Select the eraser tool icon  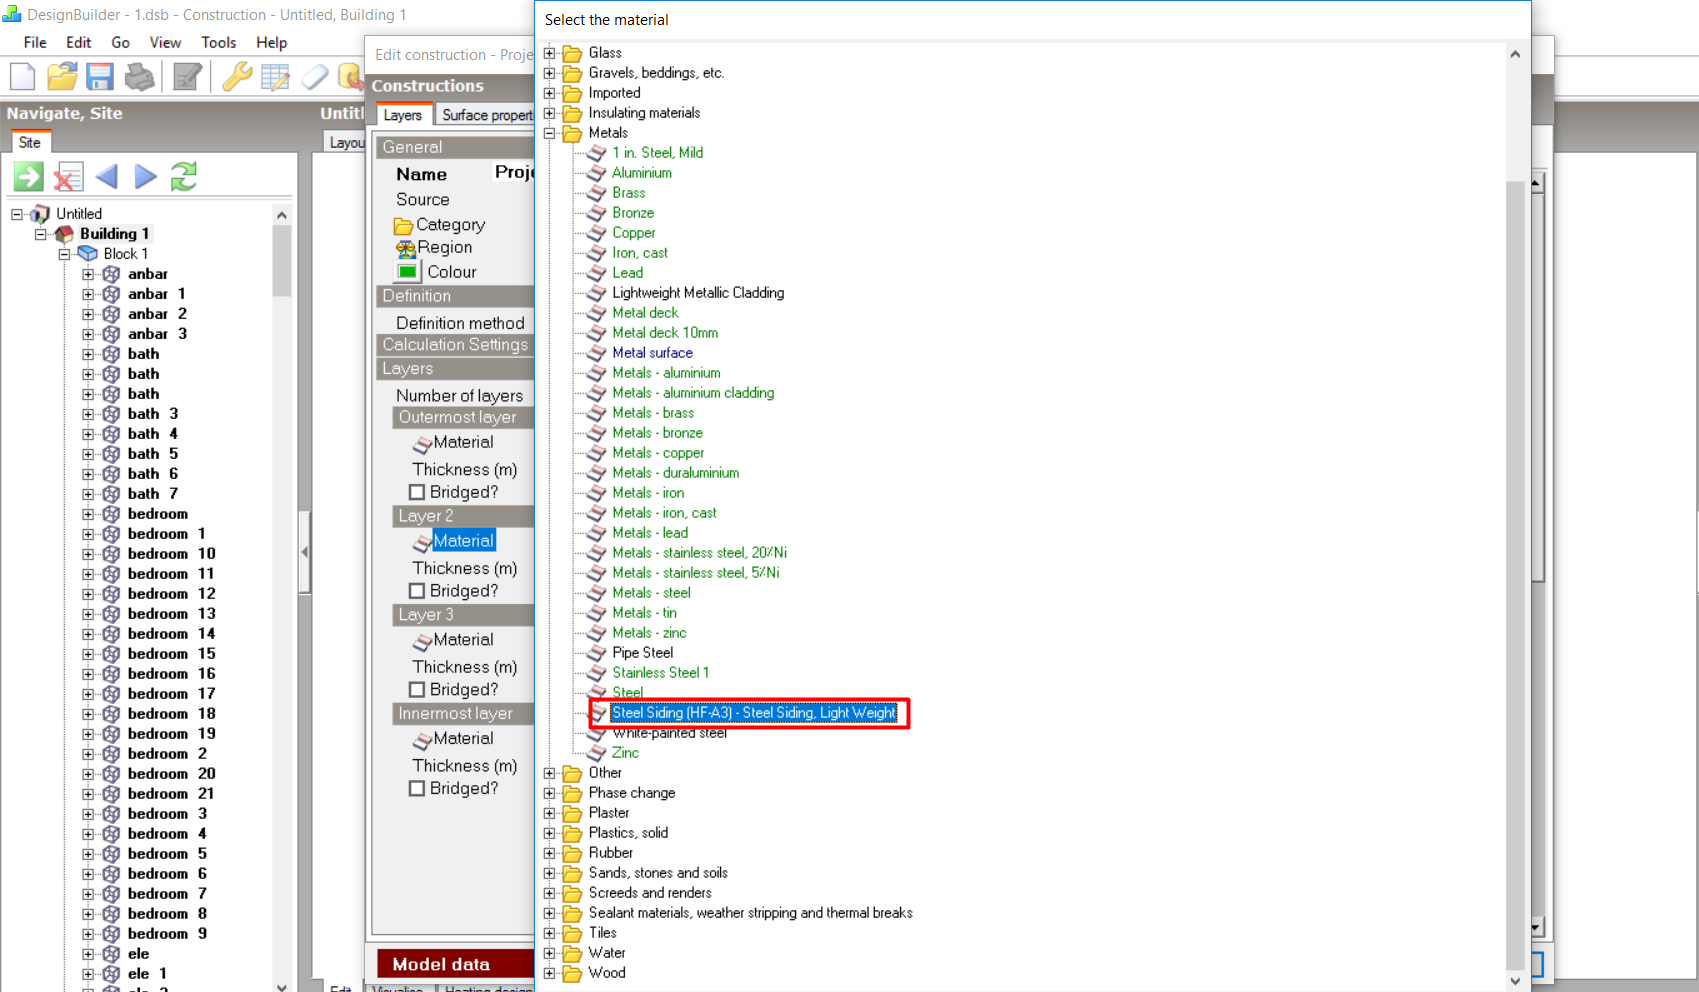pos(314,76)
